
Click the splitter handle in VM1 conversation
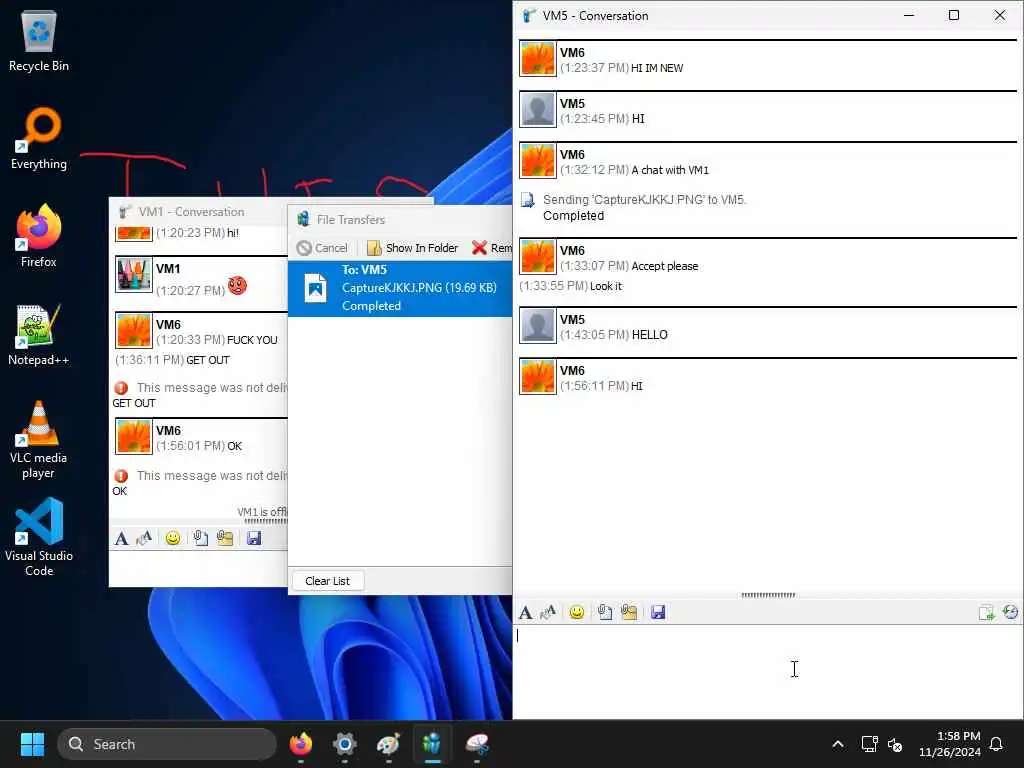(265, 521)
